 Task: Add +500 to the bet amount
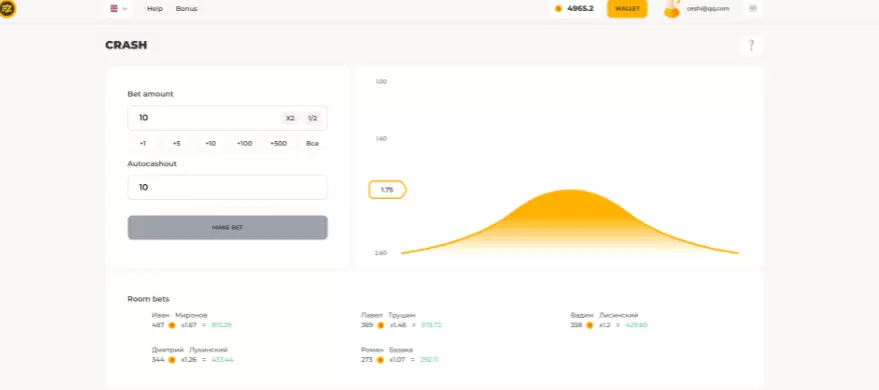[x=278, y=143]
